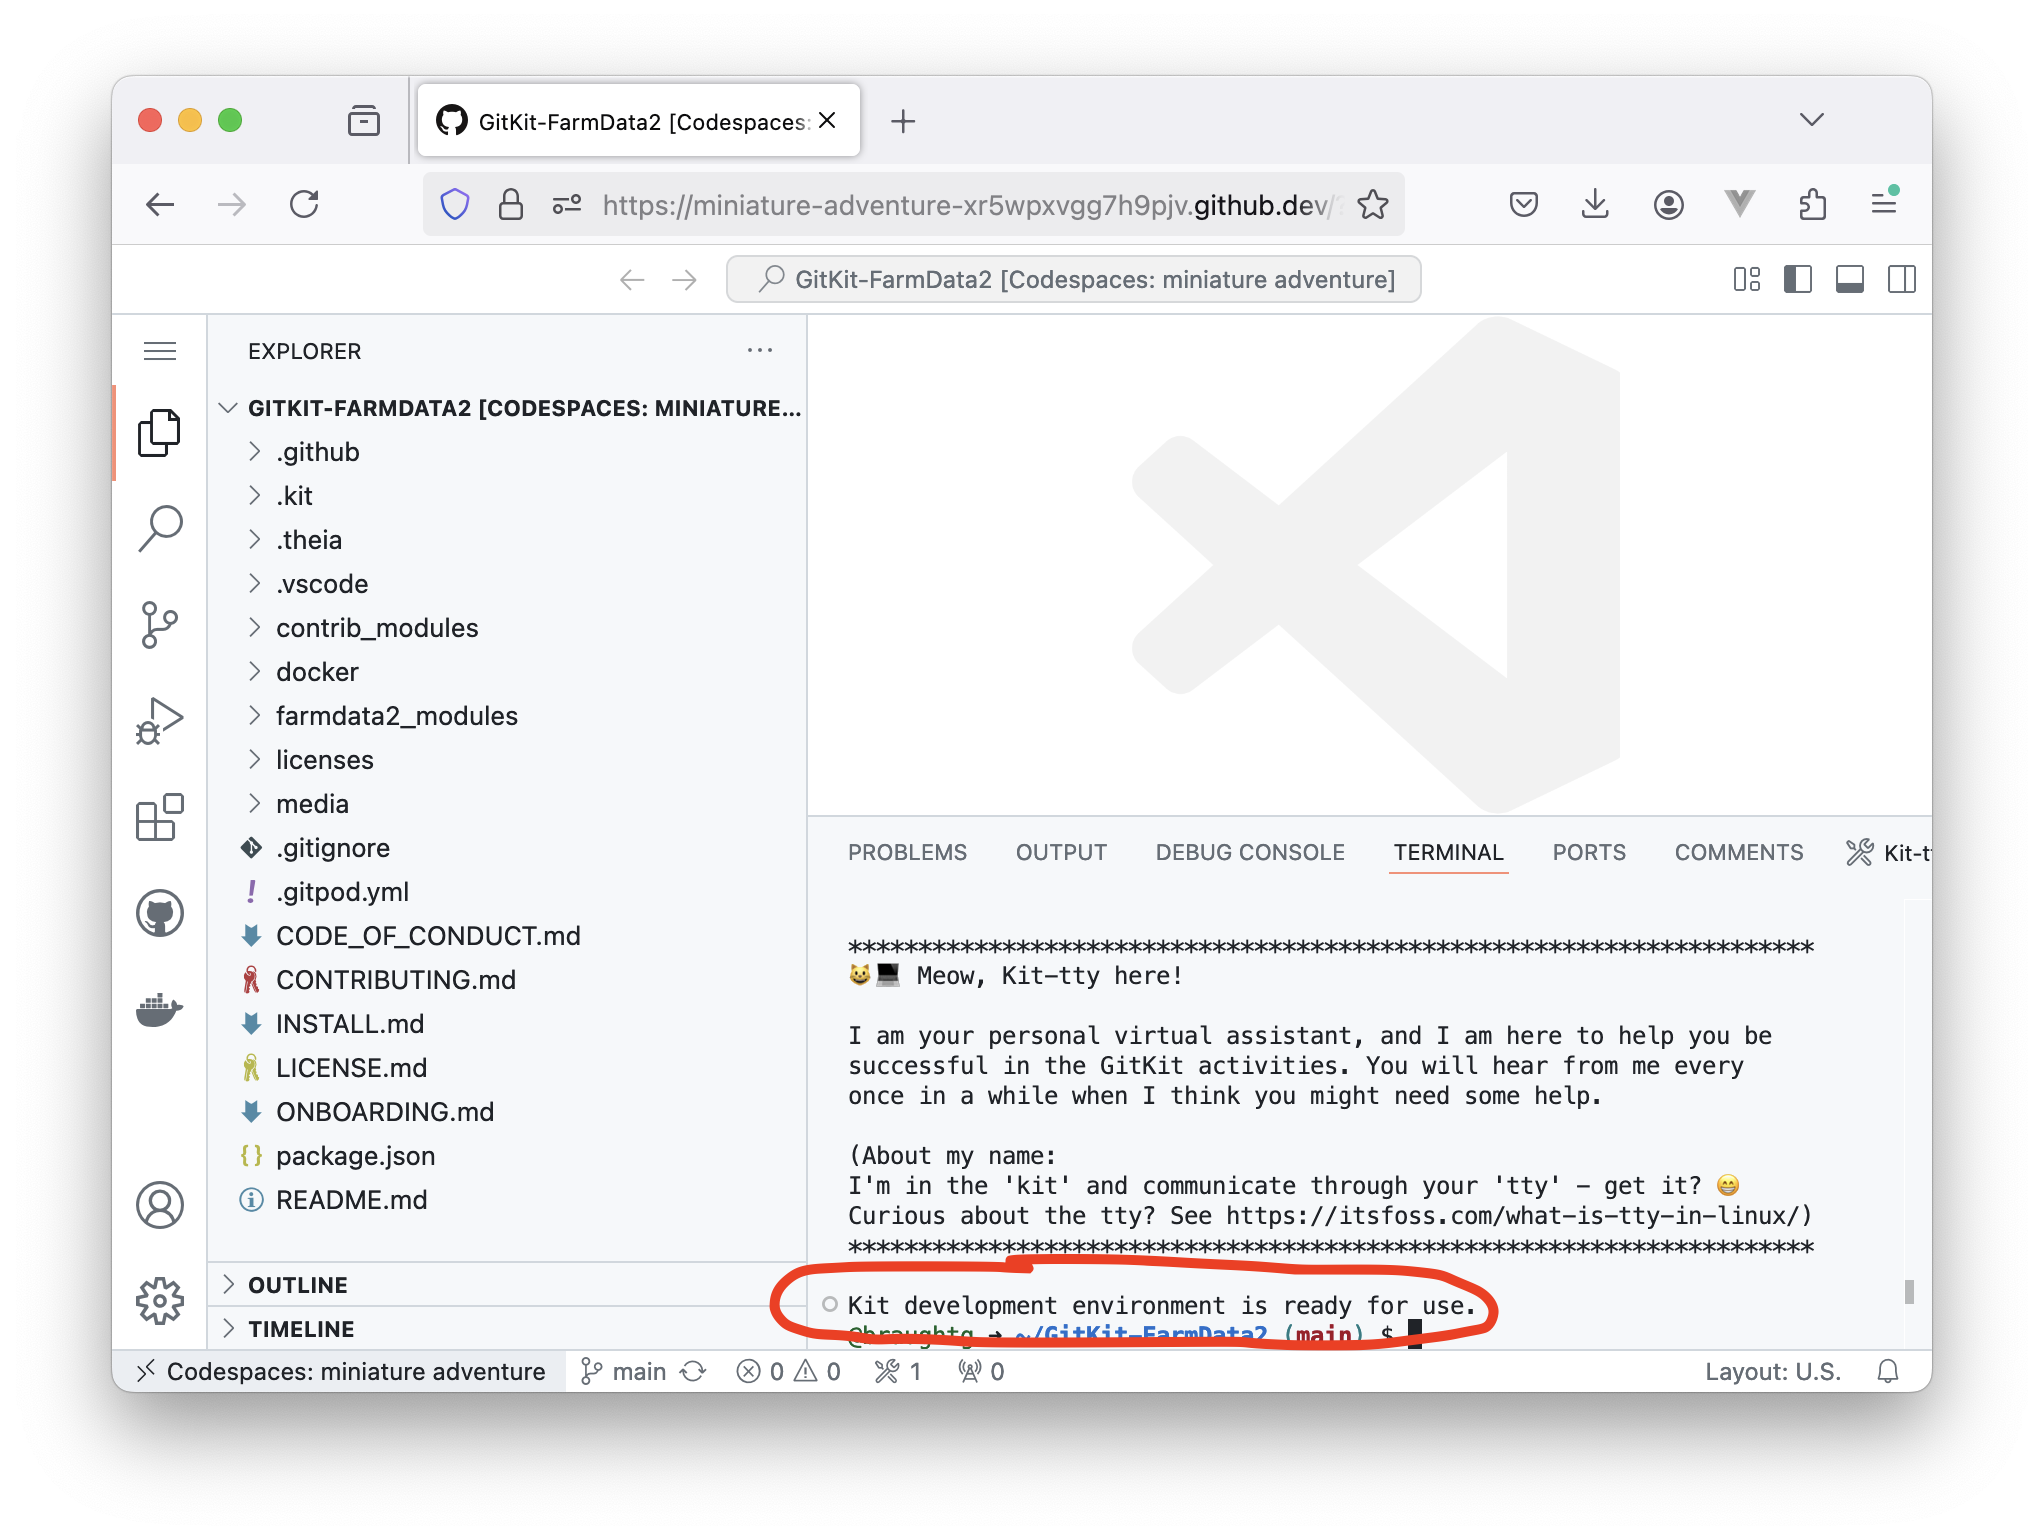The width and height of the screenshot is (2044, 1540).
Task: Expand the farmdata2_modules folder
Action: point(396,716)
